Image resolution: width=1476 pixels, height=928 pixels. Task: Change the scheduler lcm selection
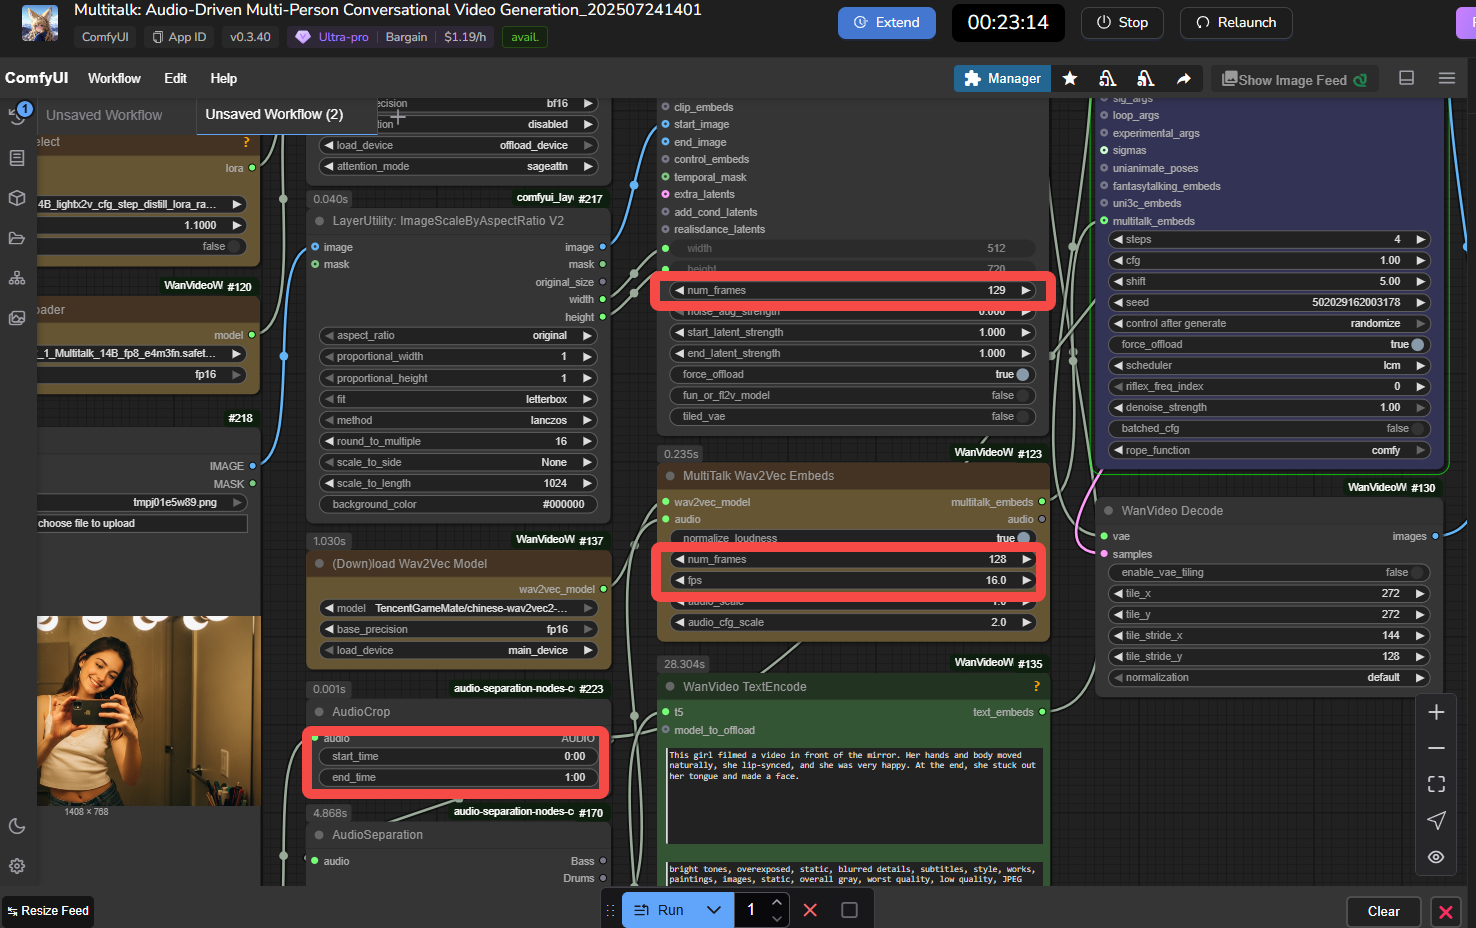coord(1270,365)
